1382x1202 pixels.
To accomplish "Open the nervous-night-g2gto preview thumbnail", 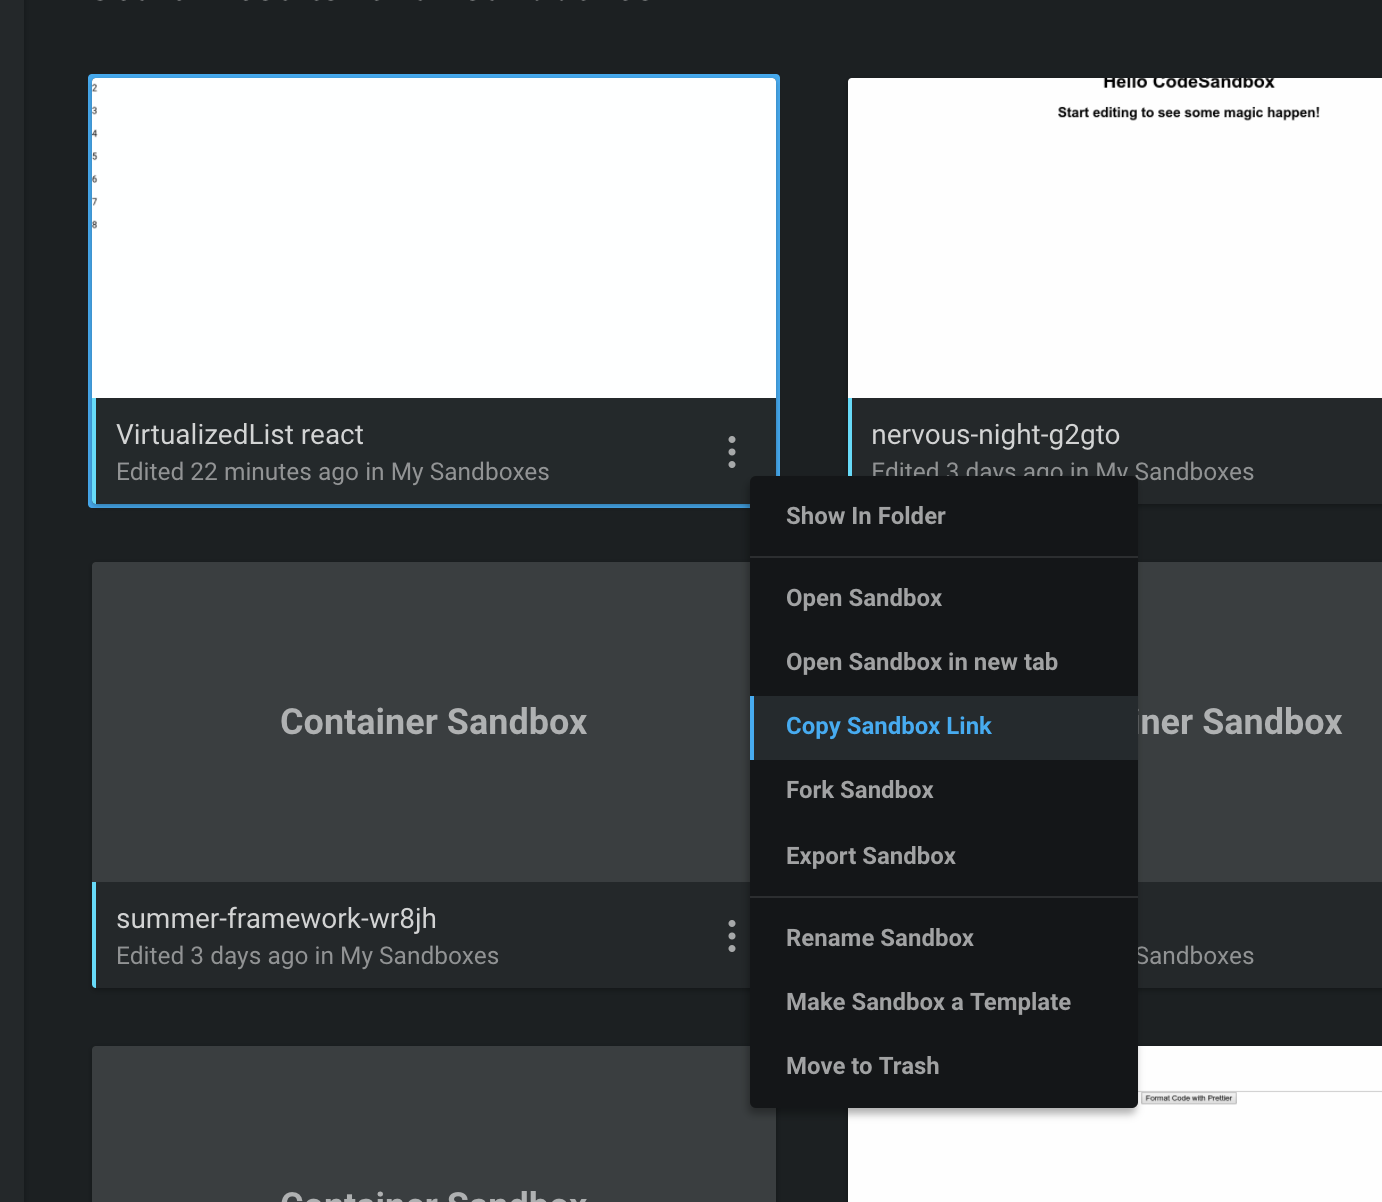I will pos(1115,238).
